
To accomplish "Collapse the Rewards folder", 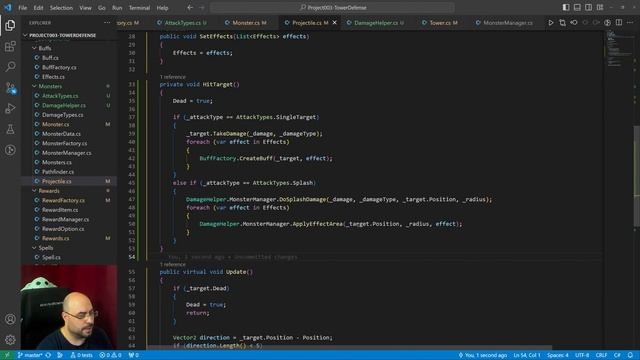I will pyautogui.click(x=49, y=191).
